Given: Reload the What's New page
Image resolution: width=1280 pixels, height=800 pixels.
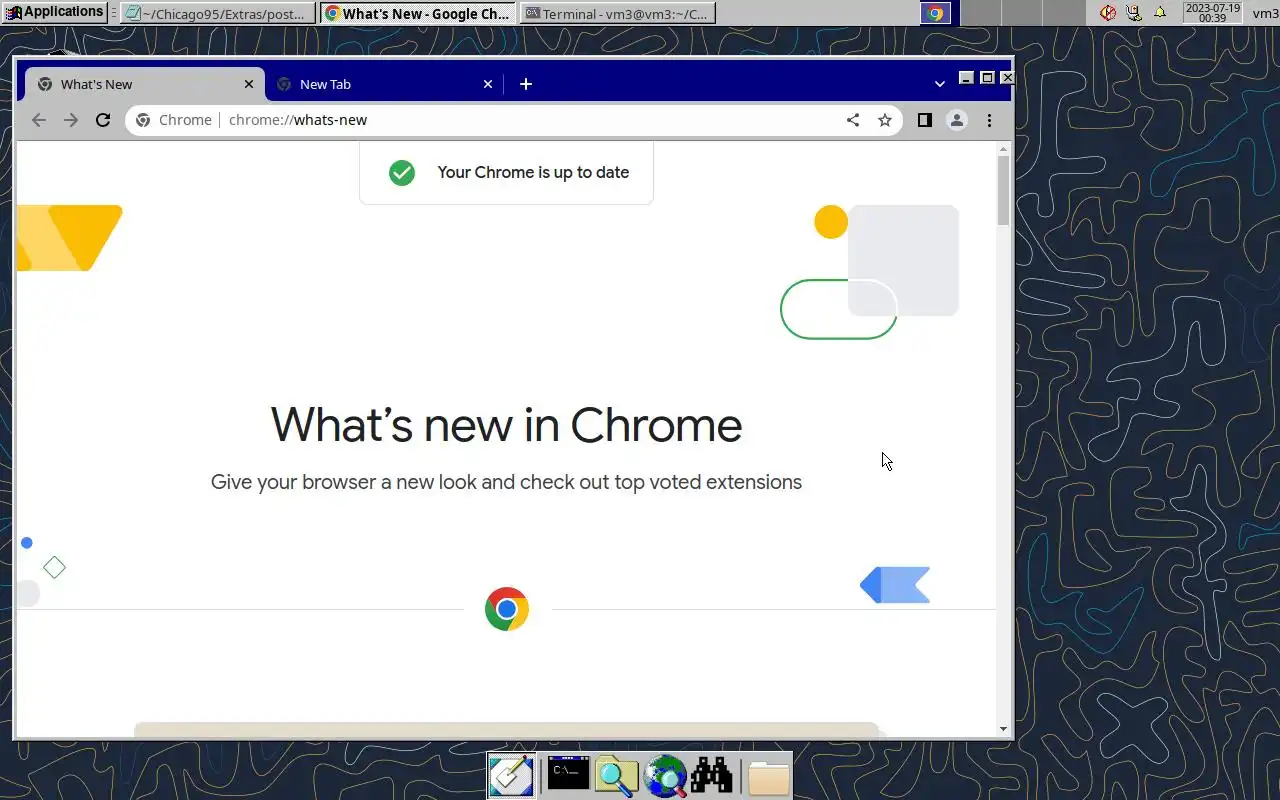Looking at the screenshot, I should pos(102,120).
